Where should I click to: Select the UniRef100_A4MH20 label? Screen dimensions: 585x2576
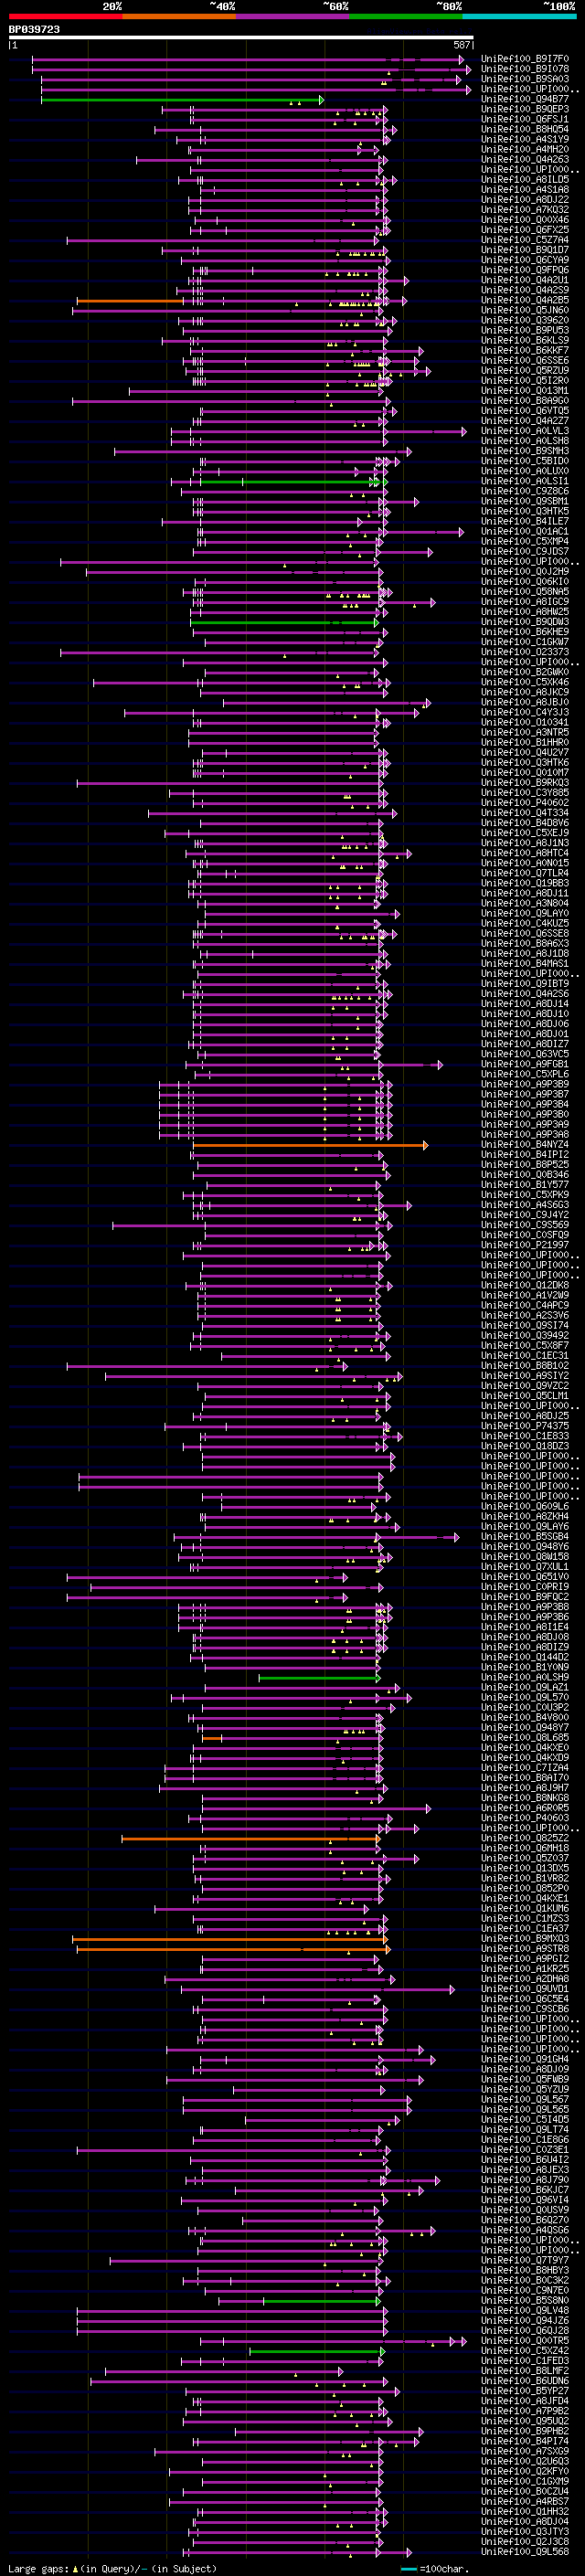coord(525,149)
